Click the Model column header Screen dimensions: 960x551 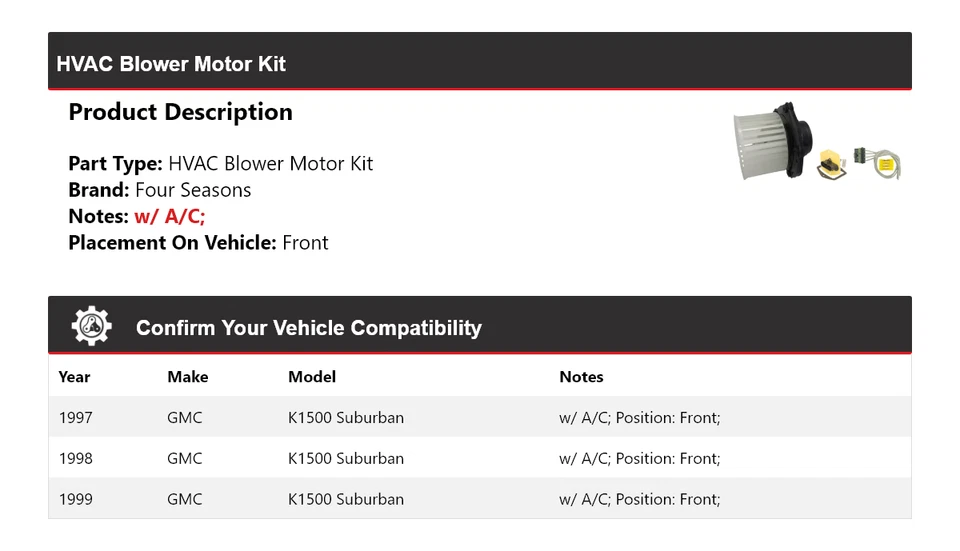[x=312, y=377]
